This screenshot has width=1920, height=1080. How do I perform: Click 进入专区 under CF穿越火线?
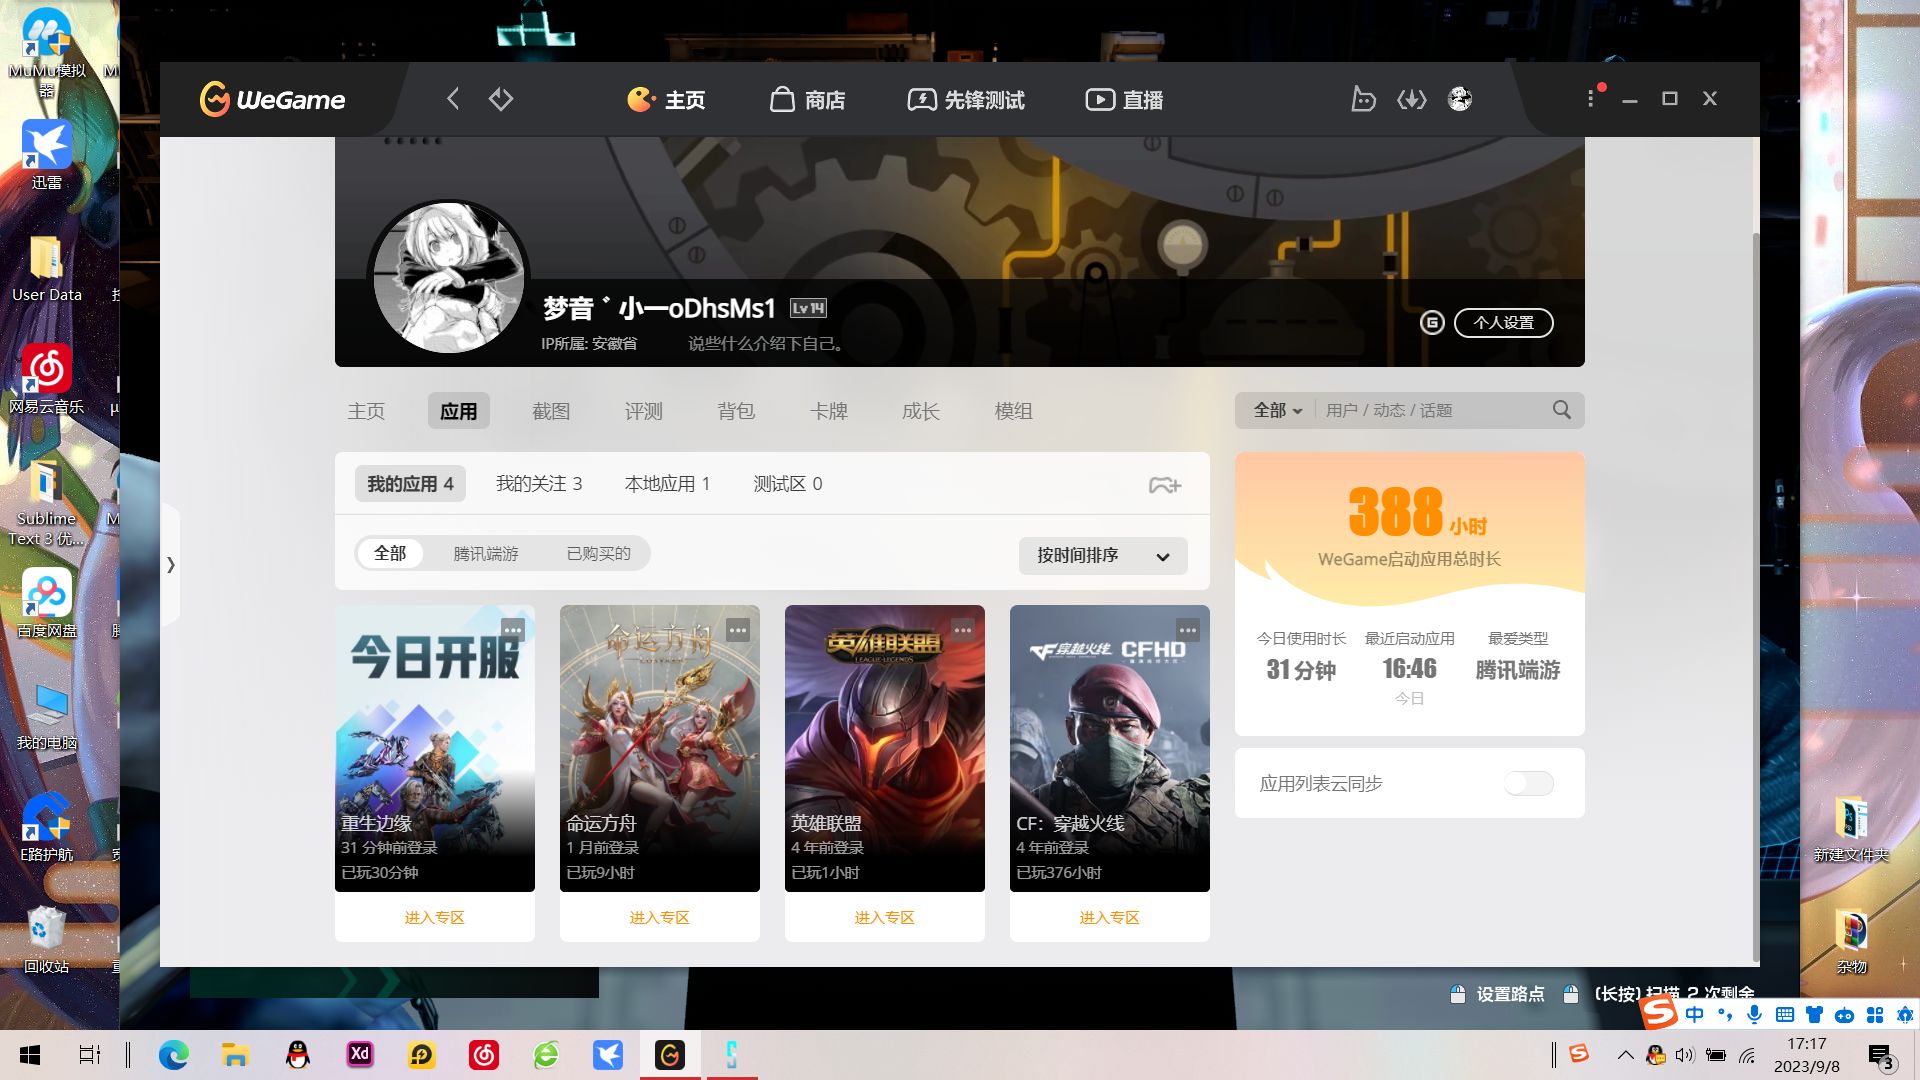pyautogui.click(x=1110, y=917)
